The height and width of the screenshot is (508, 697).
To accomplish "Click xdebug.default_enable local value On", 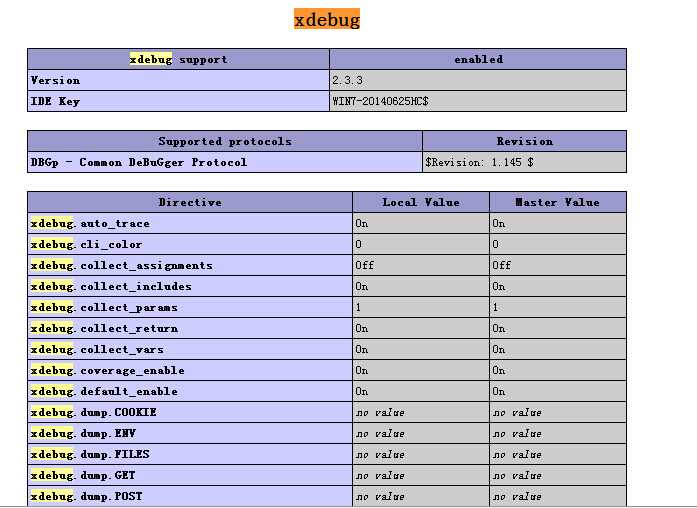I will click(421, 392).
